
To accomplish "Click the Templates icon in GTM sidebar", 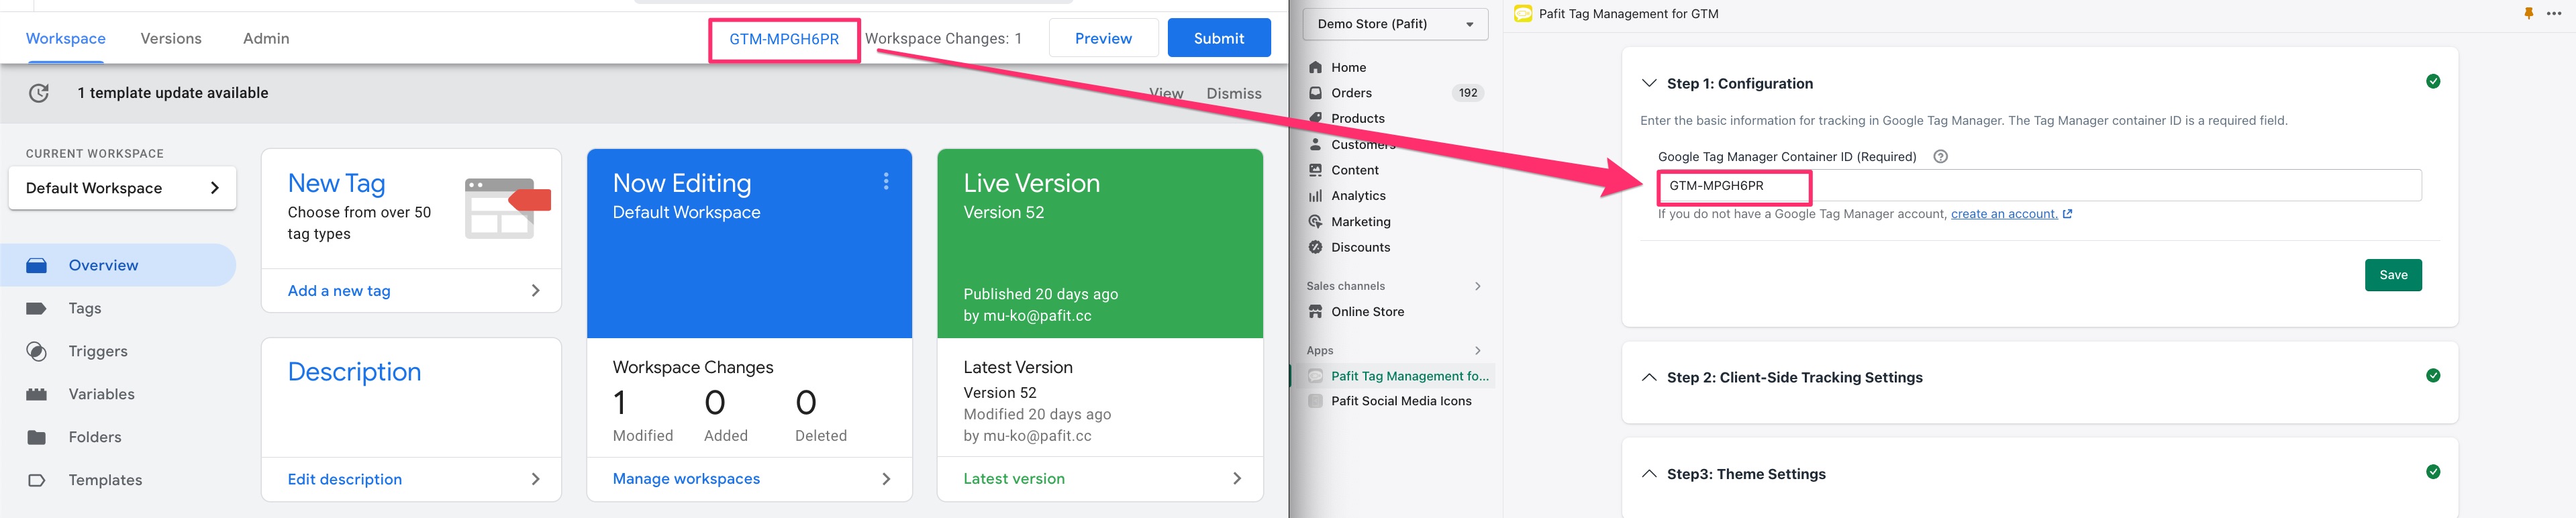I will [37, 481].
